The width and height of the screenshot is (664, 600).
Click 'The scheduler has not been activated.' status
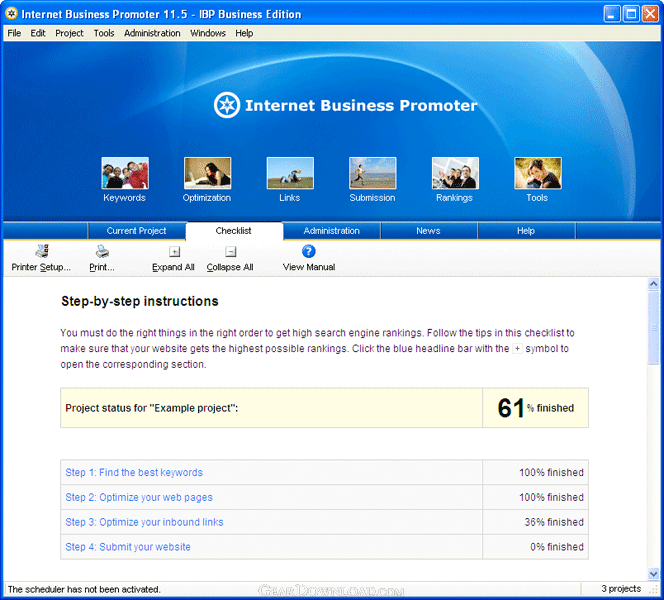[84, 589]
